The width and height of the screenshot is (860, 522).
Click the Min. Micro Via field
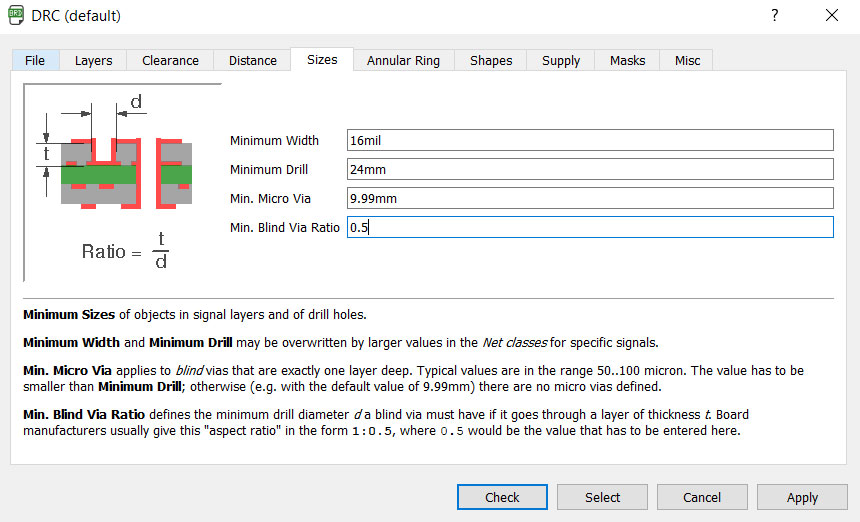tap(590, 199)
